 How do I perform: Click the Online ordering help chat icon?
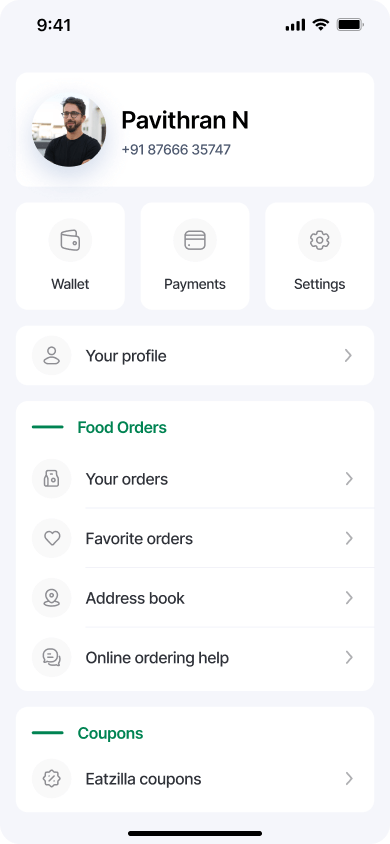coord(52,657)
